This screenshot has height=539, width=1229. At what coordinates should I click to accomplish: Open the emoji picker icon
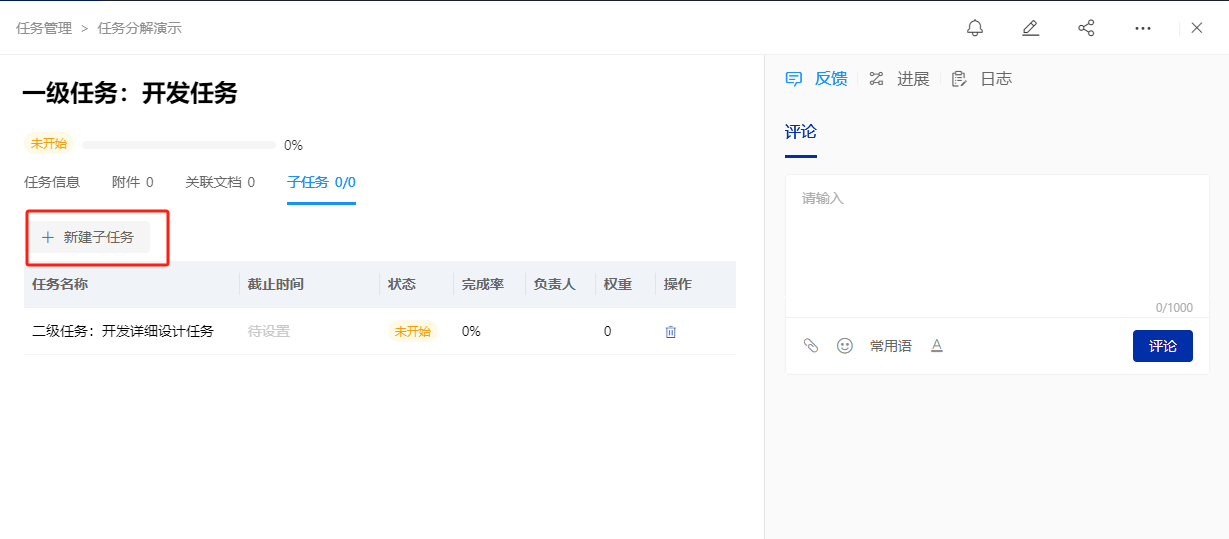pos(845,345)
